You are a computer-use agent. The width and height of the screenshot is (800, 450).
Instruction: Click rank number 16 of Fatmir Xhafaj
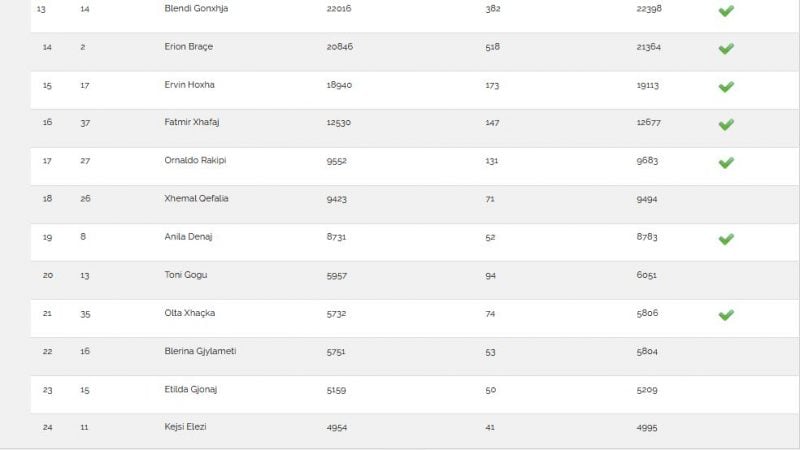click(47, 122)
